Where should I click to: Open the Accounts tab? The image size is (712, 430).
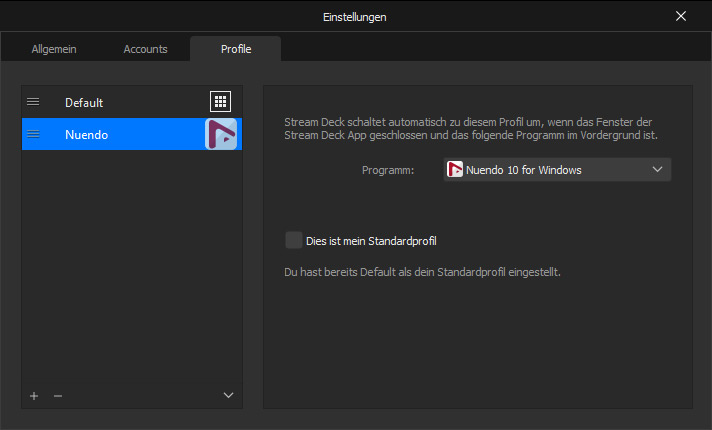tap(145, 48)
